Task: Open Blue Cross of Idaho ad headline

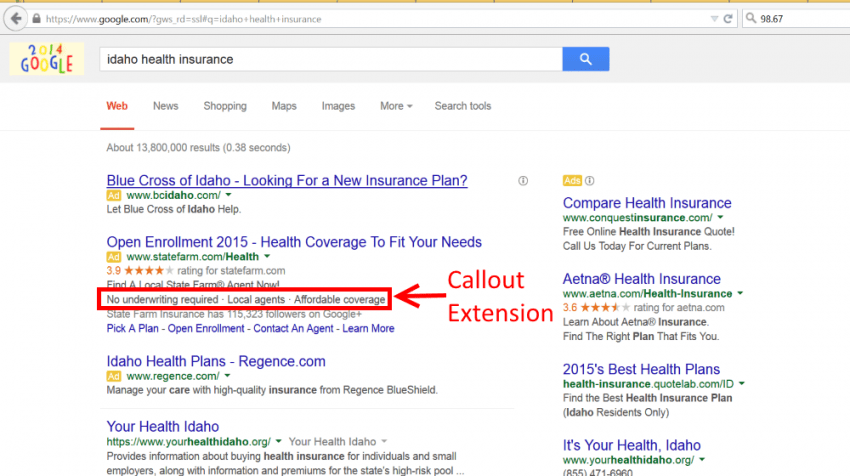Action: pyautogui.click(x=287, y=181)
